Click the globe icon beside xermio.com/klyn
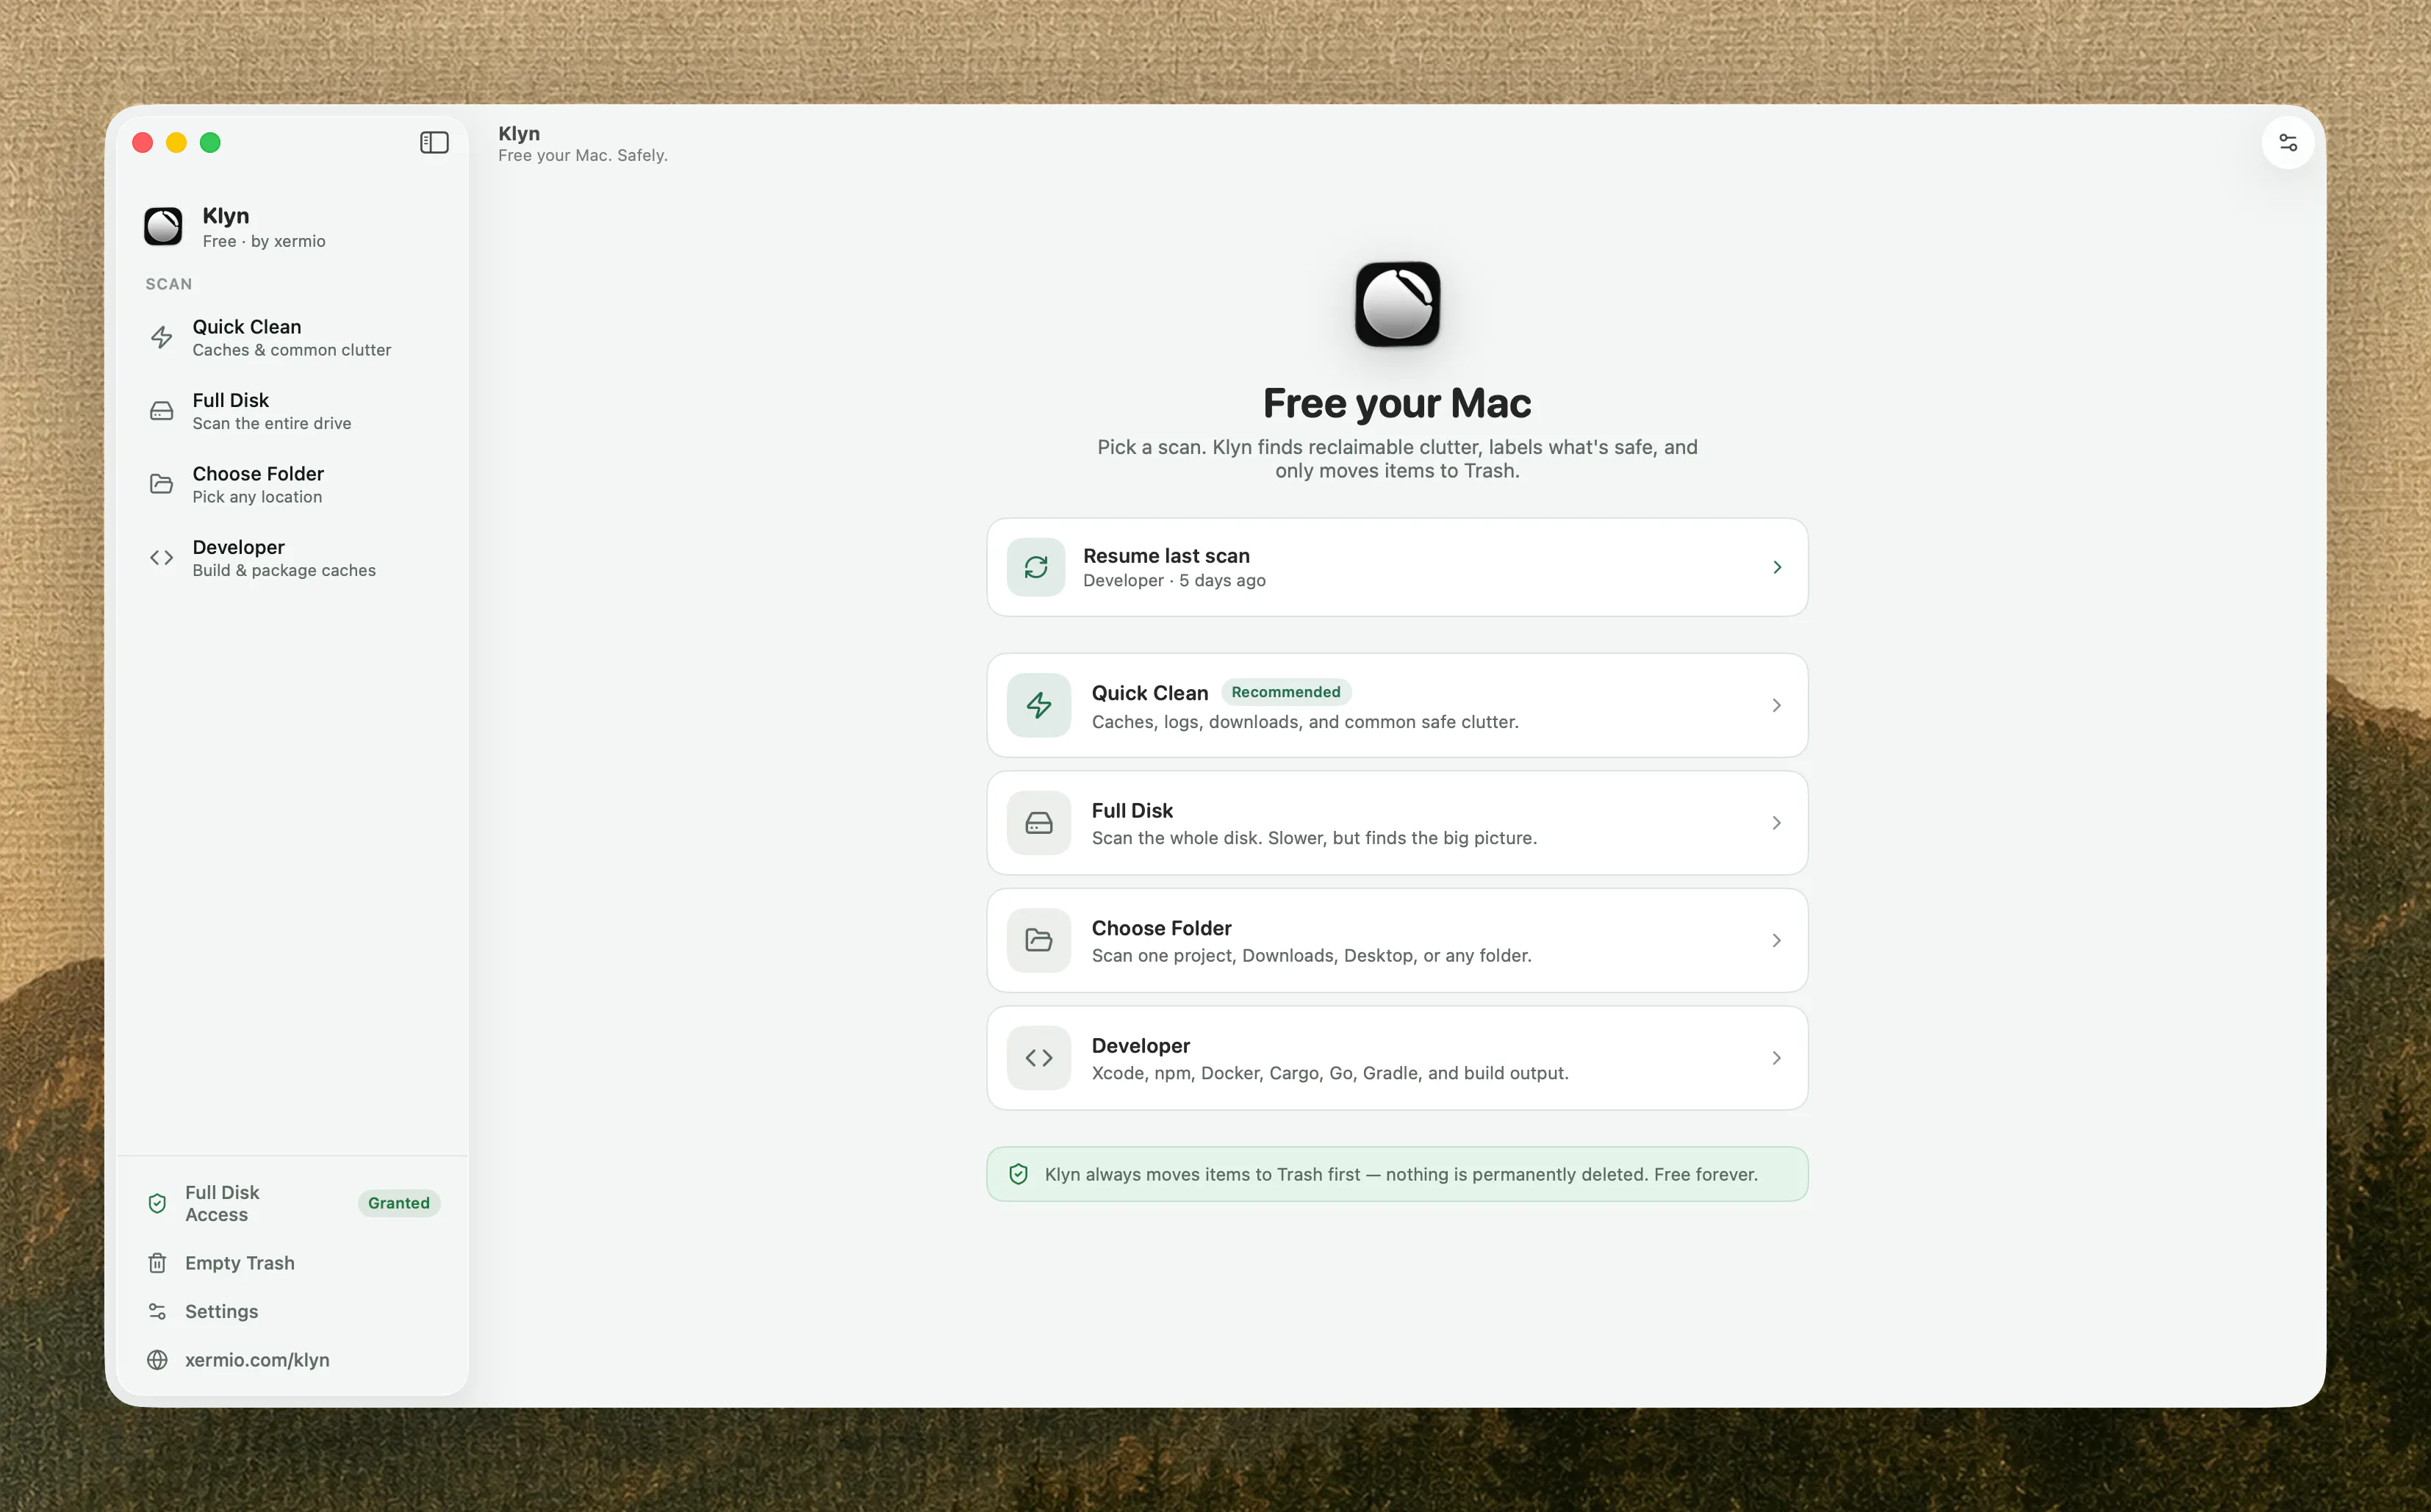2431x1512 pixels. 157,1360
